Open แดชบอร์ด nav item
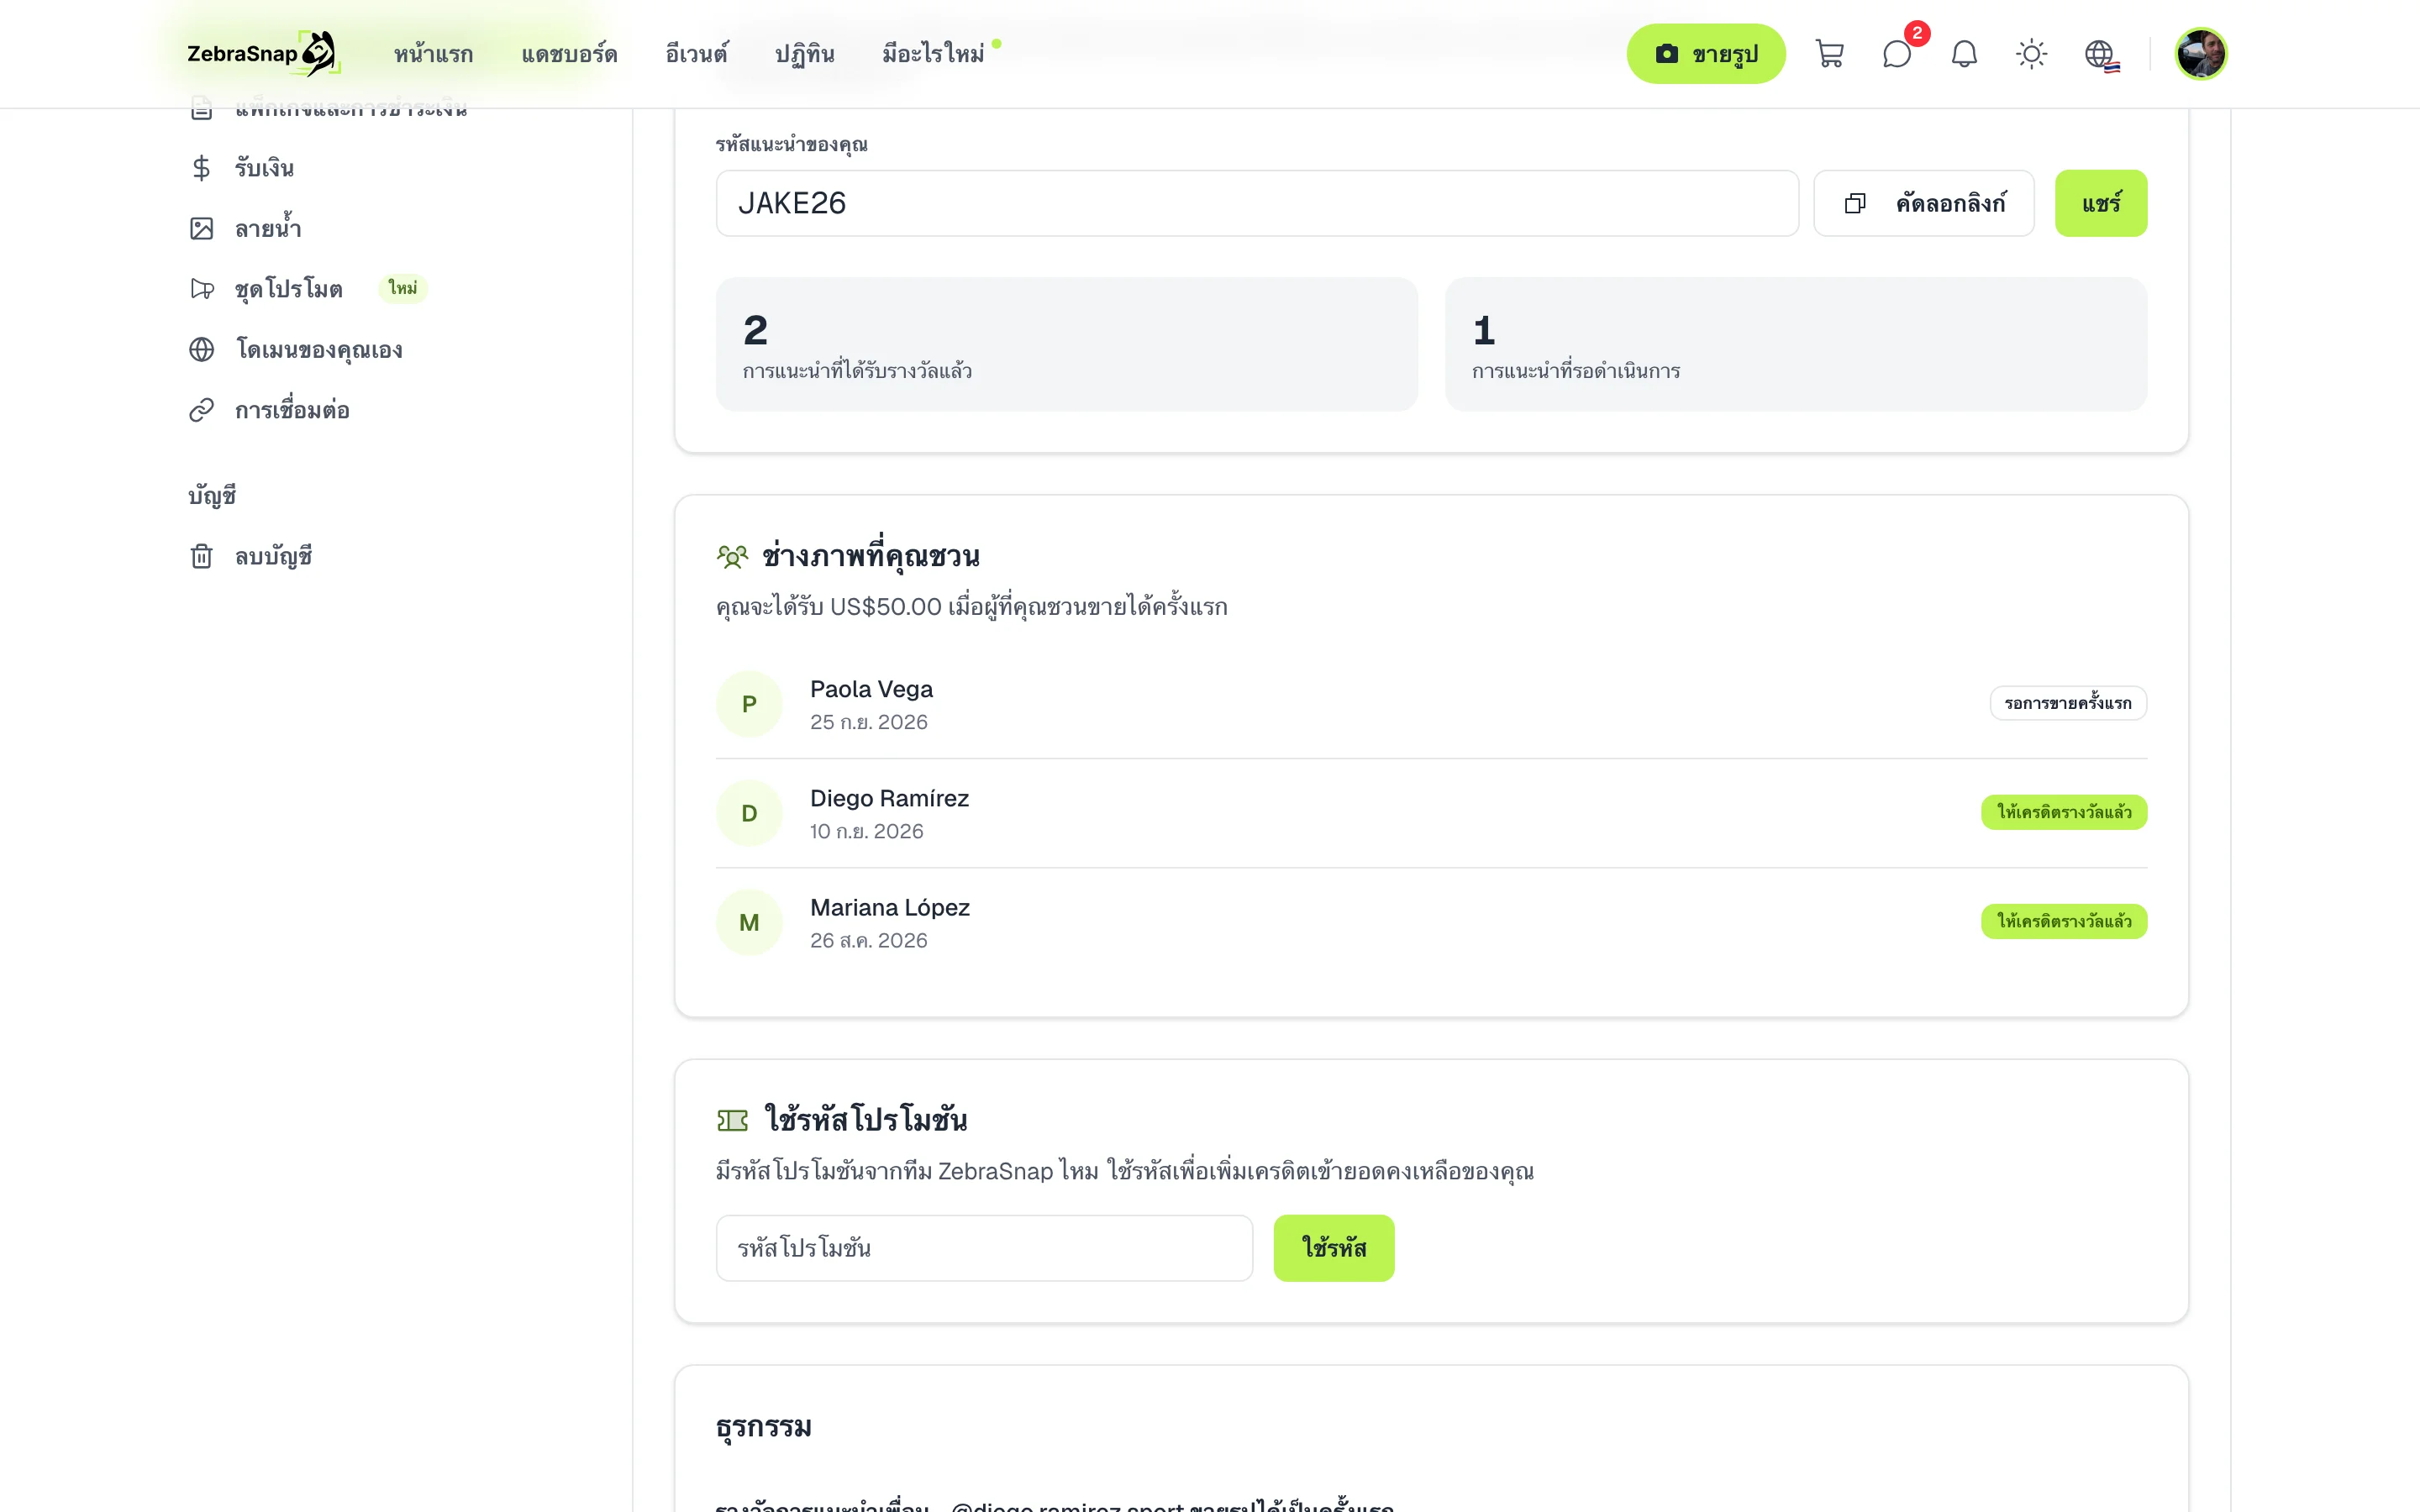 click(569, 54)
